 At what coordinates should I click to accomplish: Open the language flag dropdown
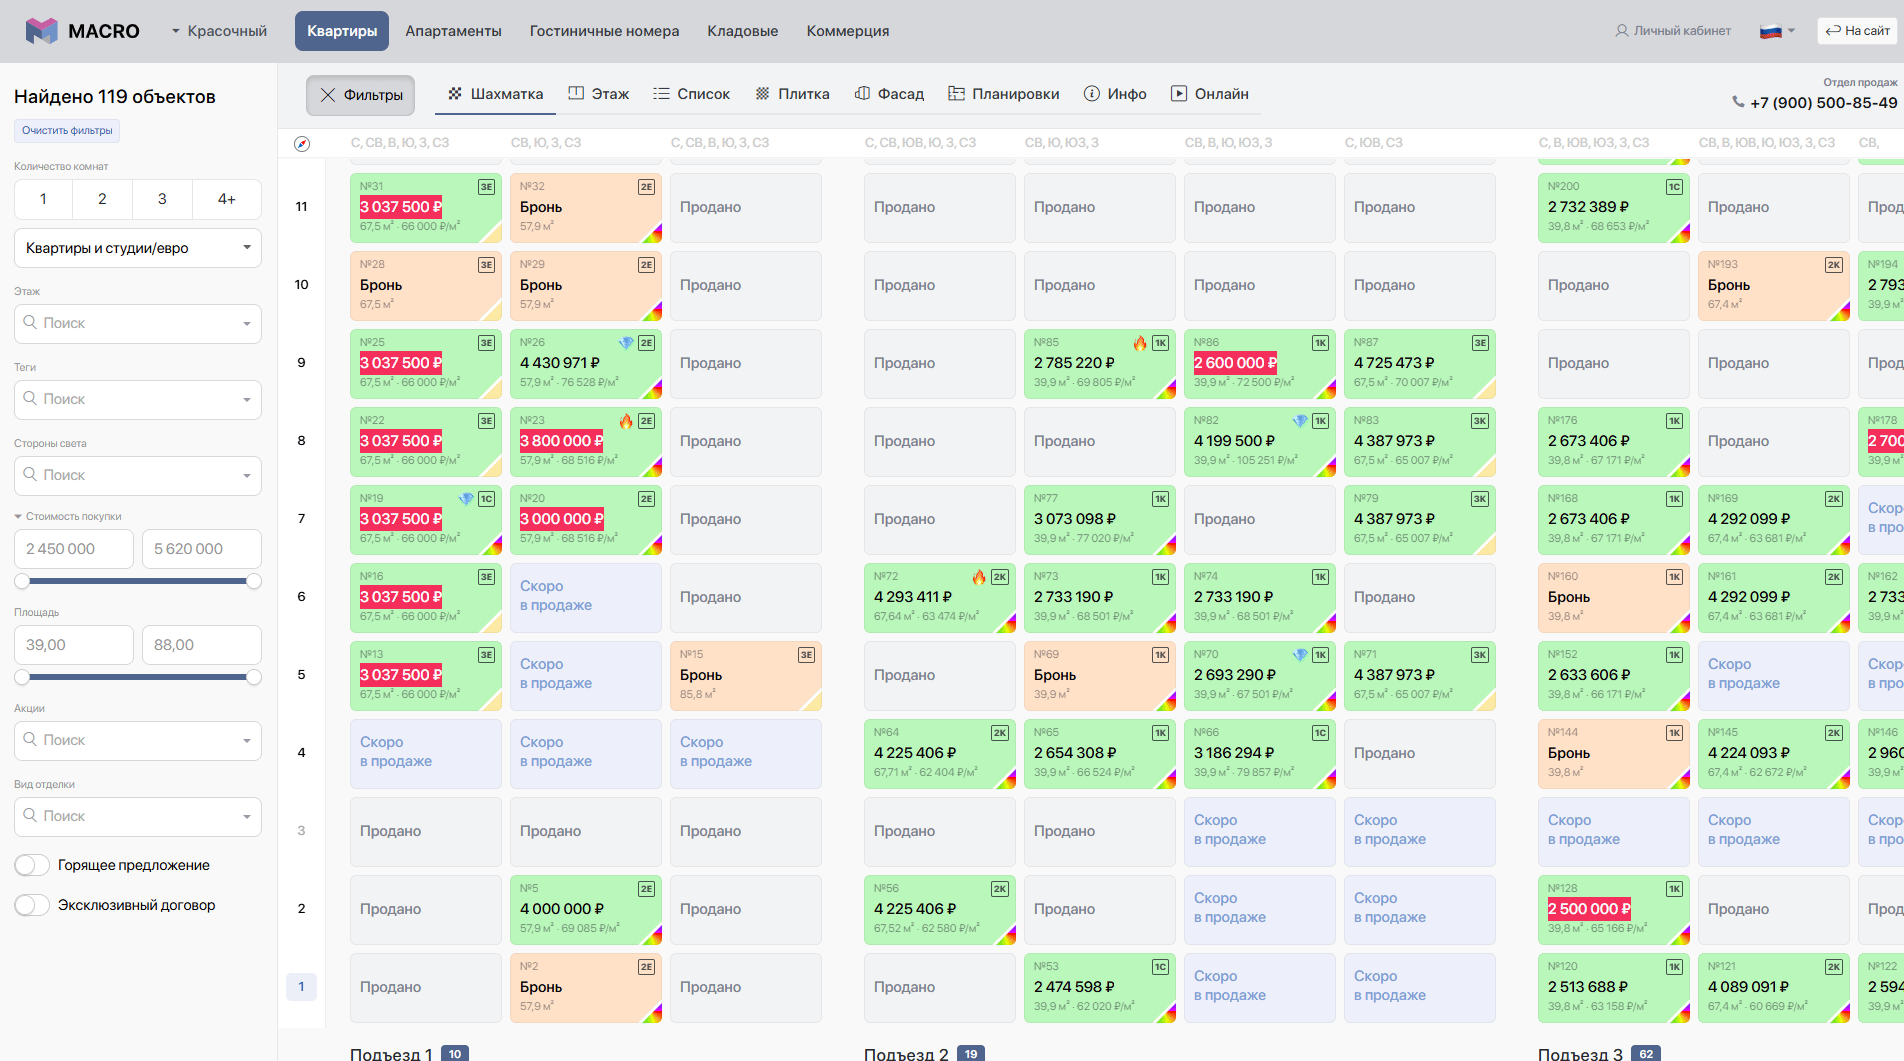(1777, 31)
